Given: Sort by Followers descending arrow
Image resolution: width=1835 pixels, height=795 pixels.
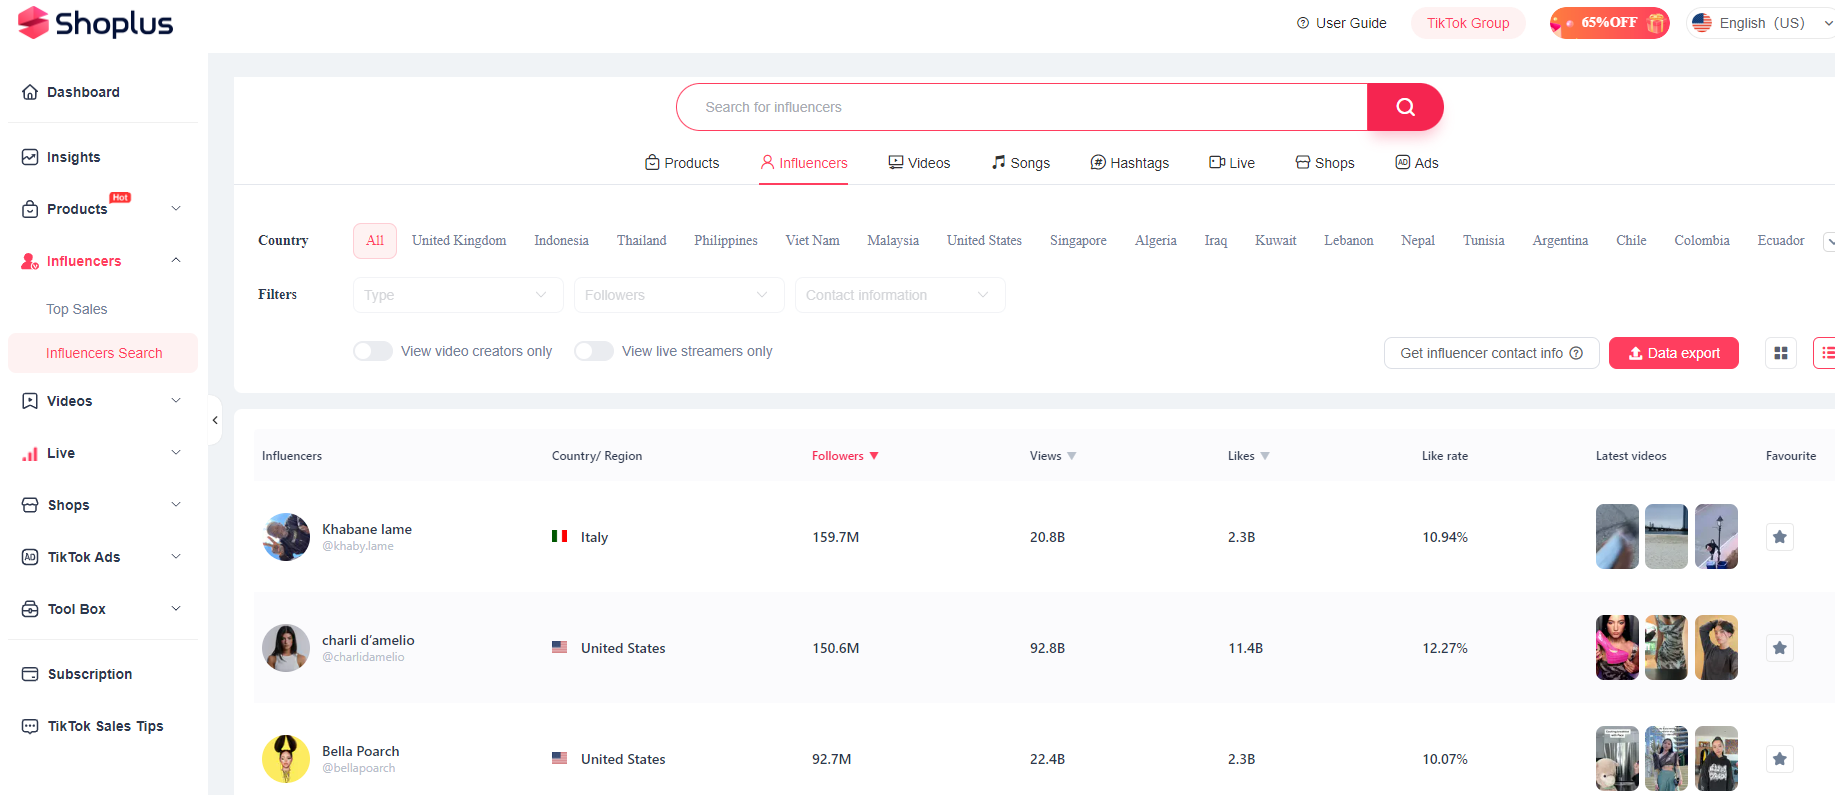Looking at the screenshot, I should pyautogui.click(x=874, y=456).
